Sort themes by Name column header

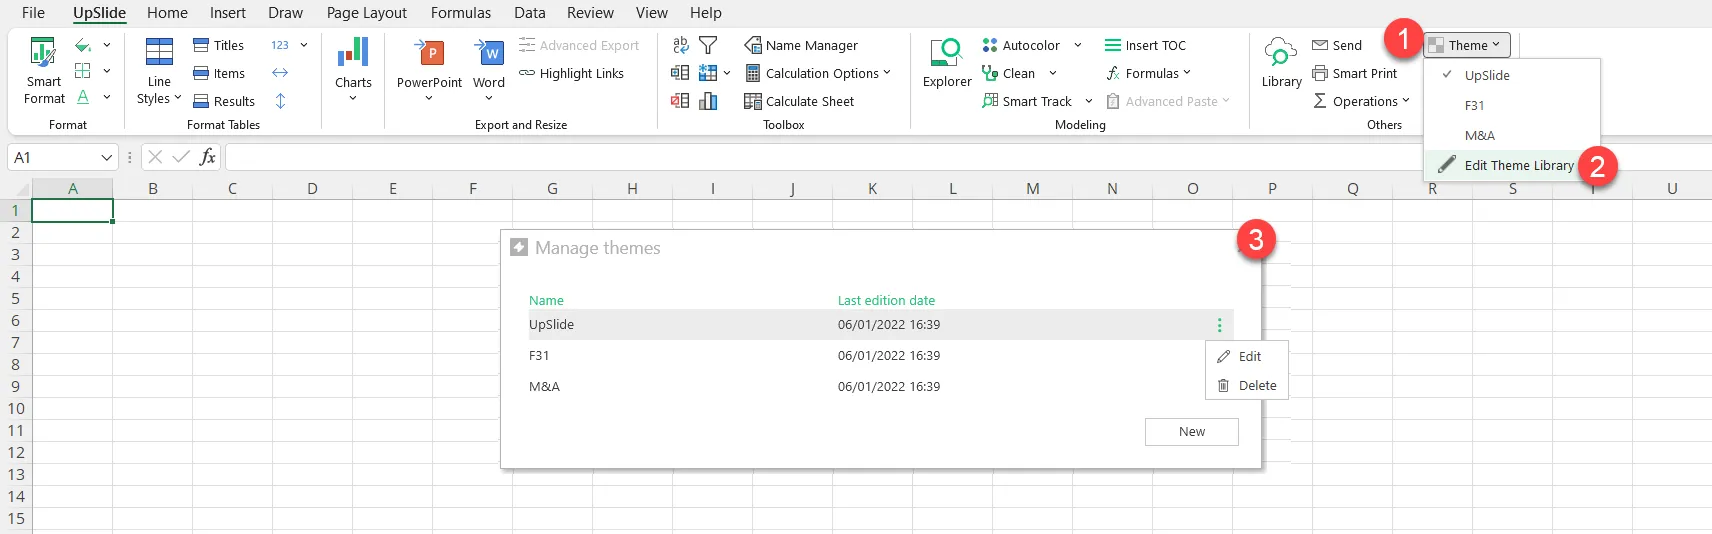coord(546,300)
